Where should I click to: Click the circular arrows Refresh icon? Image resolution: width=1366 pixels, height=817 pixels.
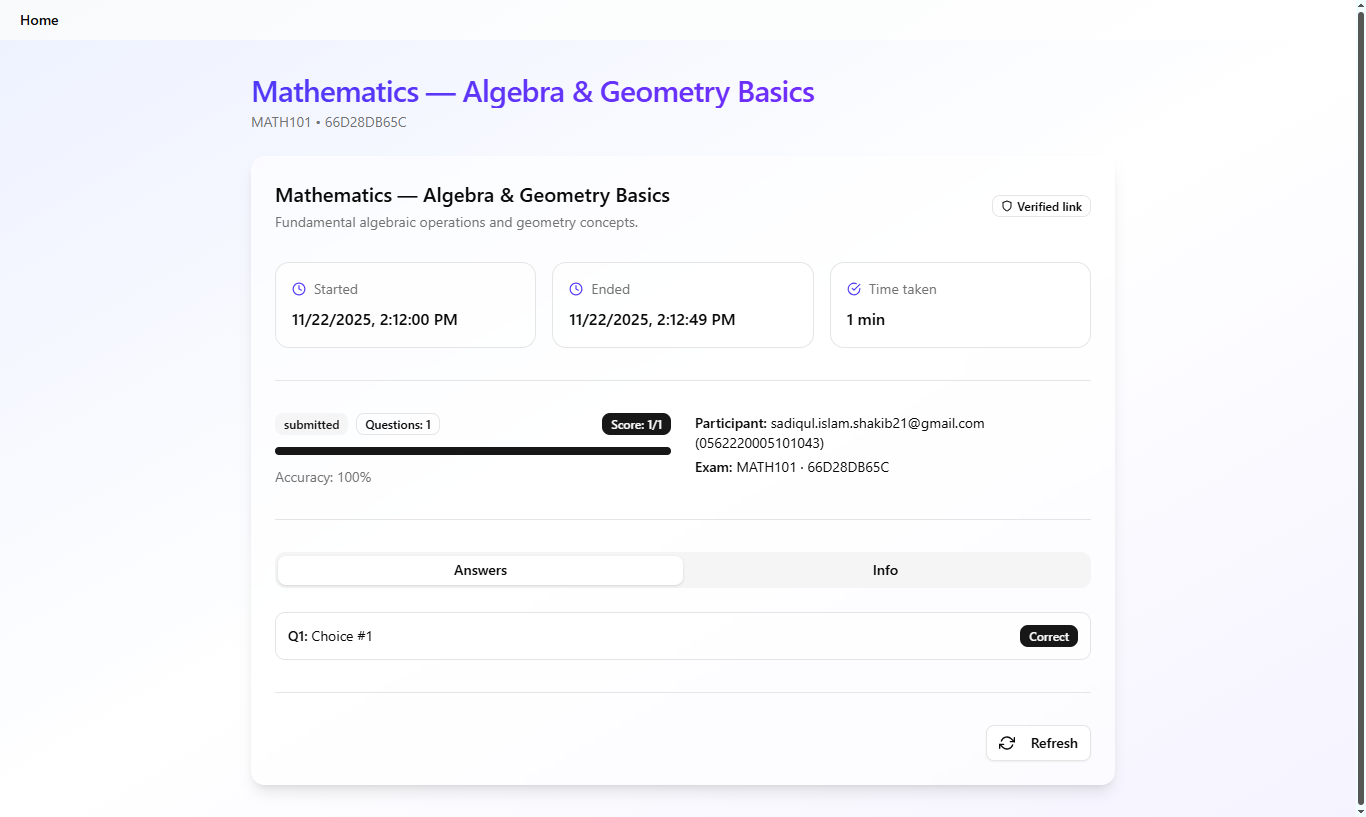pos(1007,743)
